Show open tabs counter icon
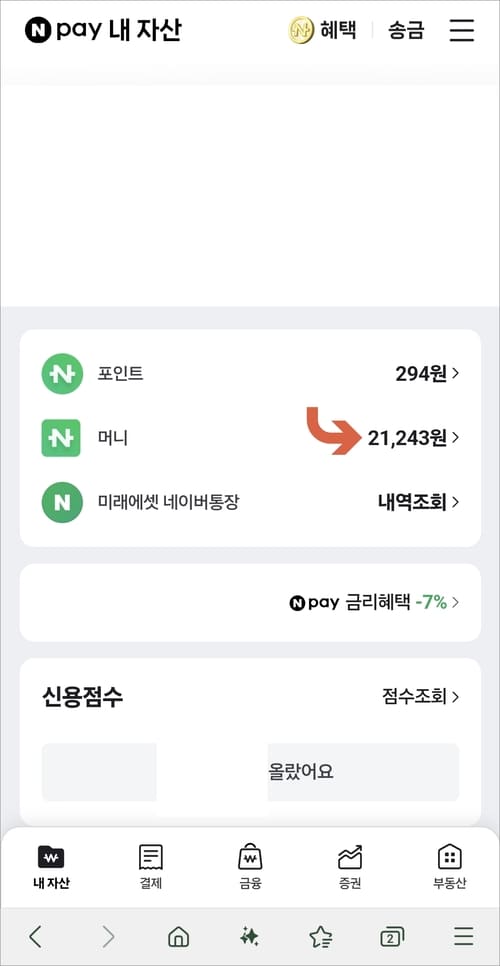This screenshot has width=500, height=966. (x=392, y=937)
